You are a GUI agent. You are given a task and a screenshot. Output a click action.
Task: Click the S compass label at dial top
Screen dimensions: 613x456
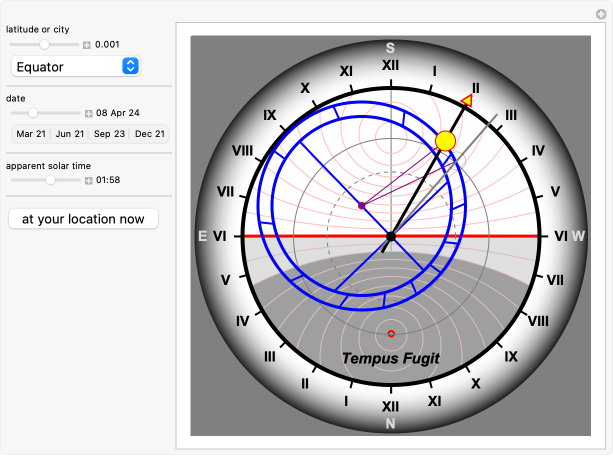click(391, 48)
